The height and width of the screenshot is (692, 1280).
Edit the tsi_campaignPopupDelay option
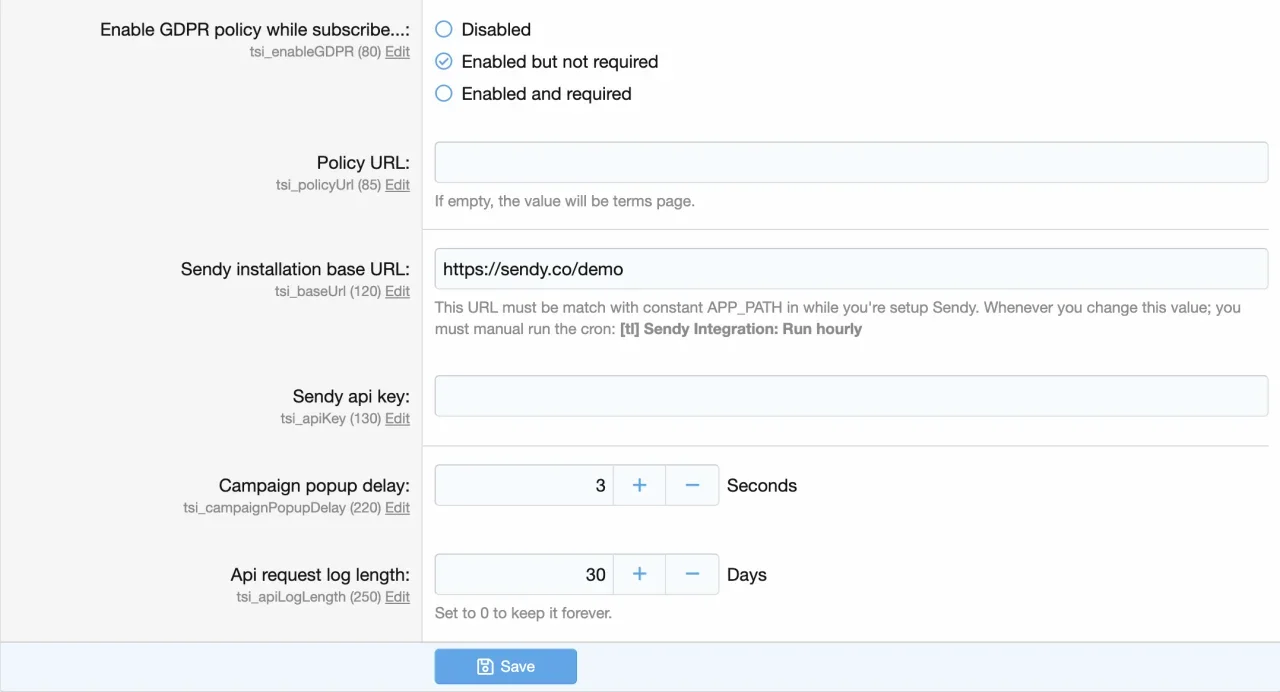click(397, 508)
